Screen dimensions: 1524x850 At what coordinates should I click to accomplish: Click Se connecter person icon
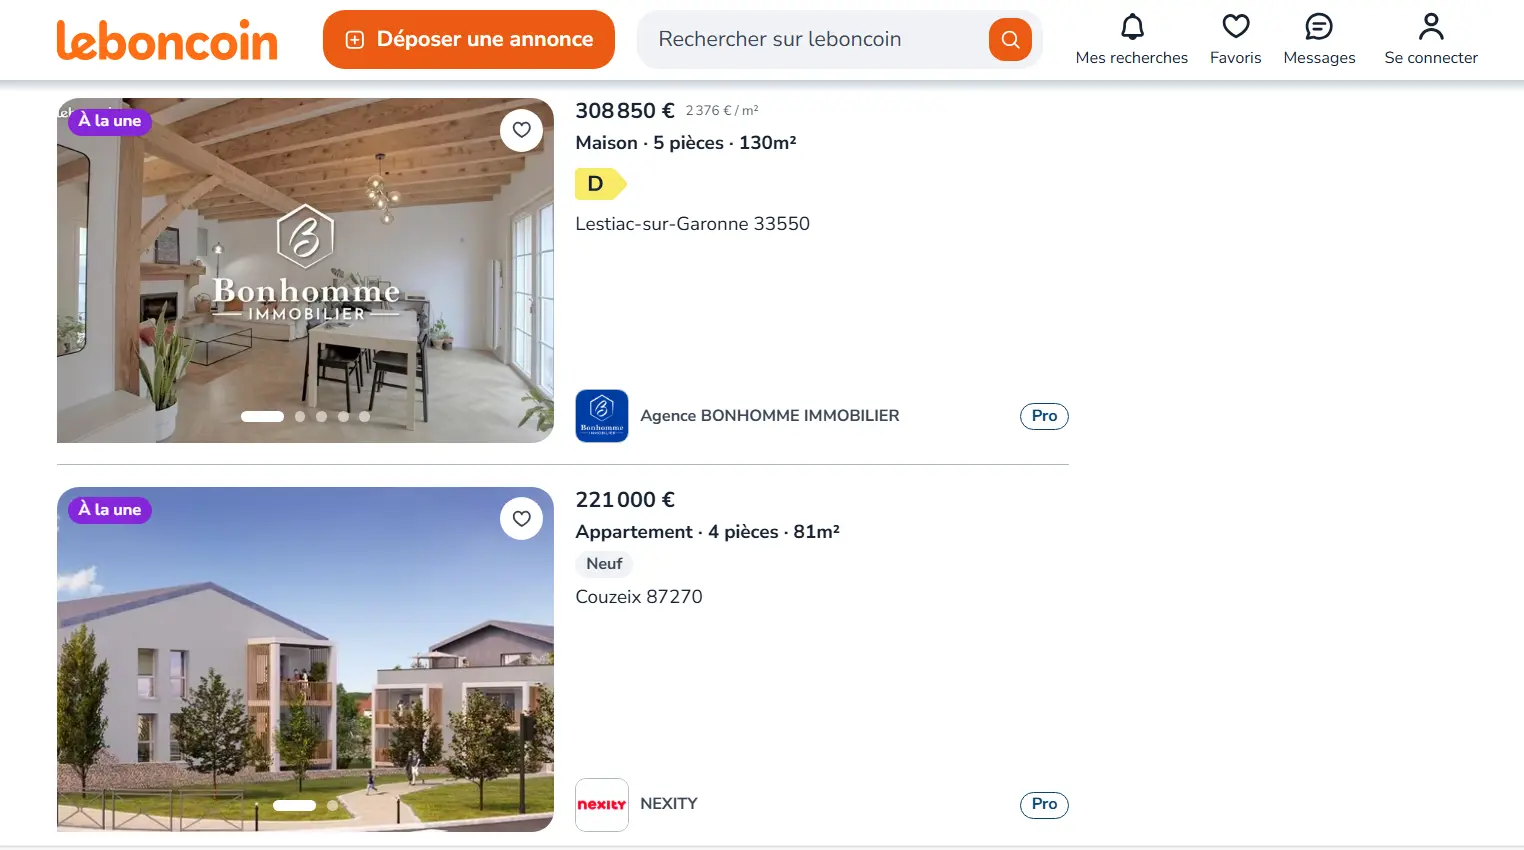pyautogui.click(x=1431, y=26)
